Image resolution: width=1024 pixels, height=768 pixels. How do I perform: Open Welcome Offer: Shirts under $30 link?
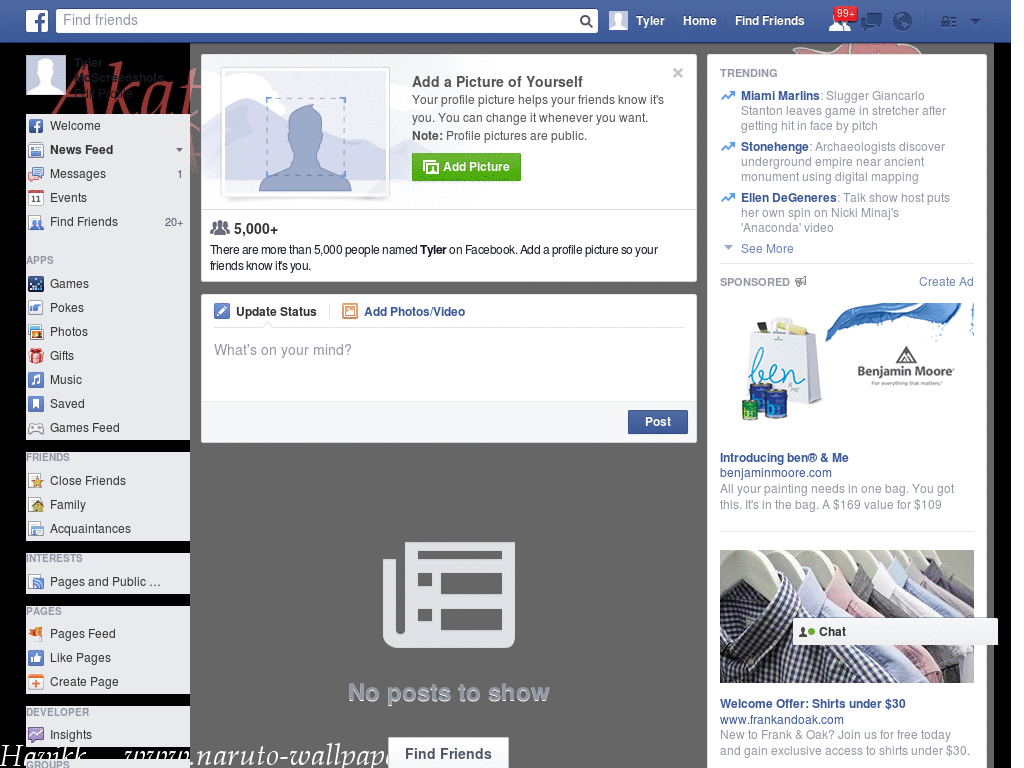812,704
